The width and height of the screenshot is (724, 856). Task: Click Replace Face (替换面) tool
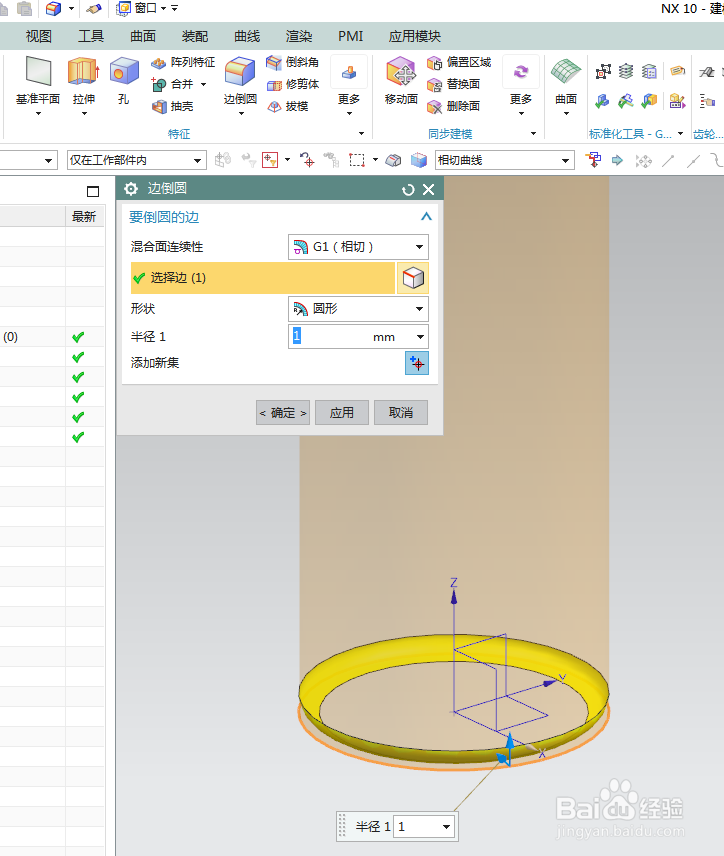[454, 85]
